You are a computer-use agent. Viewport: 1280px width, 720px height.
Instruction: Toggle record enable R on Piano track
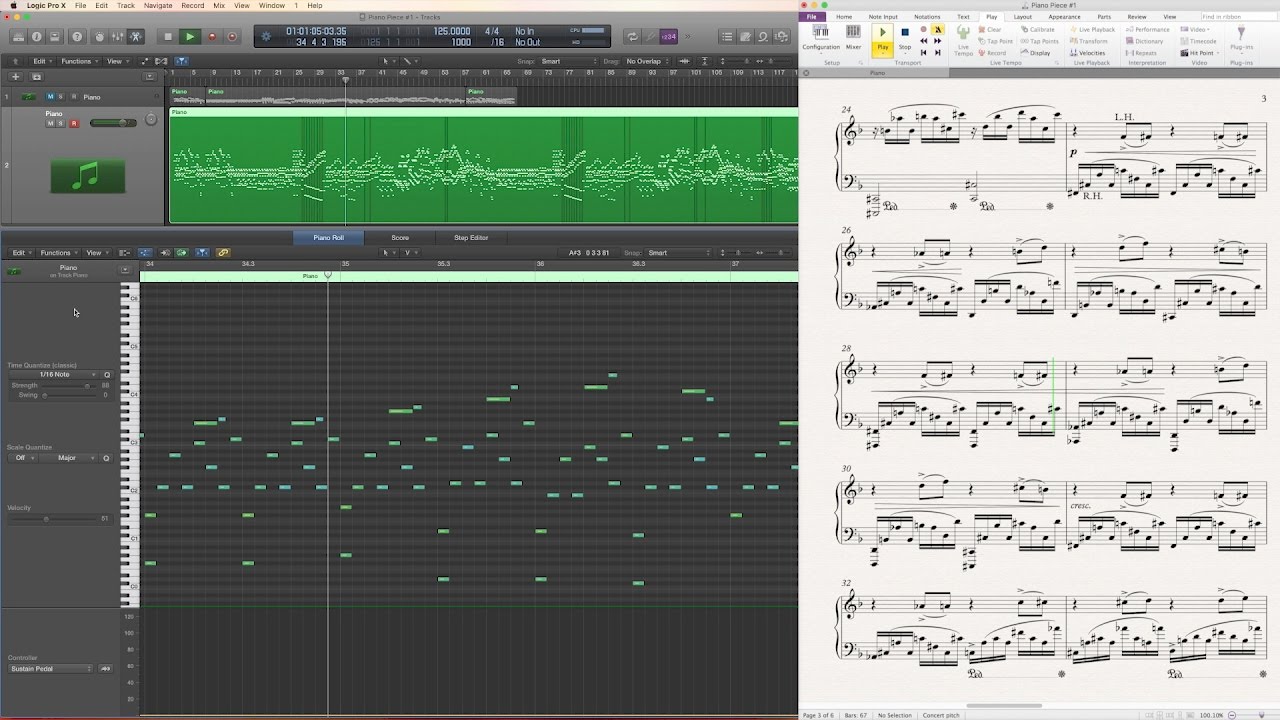(x=73, y=123)
